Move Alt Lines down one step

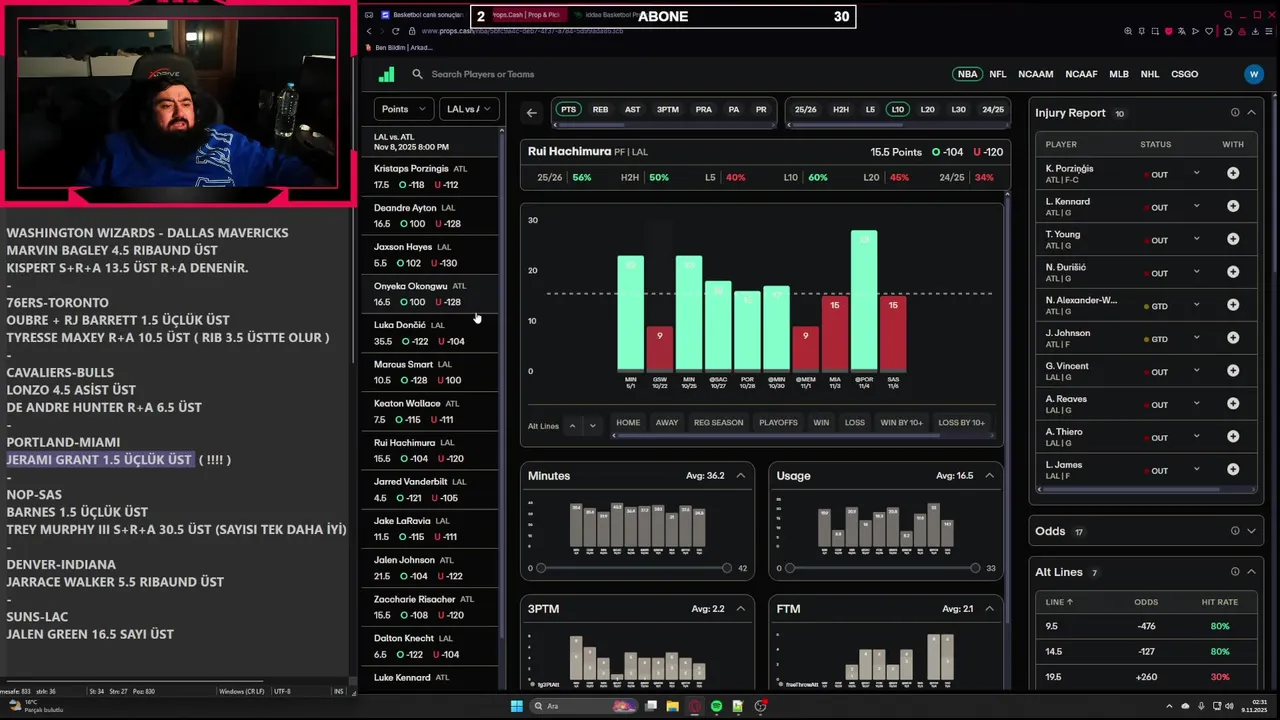592,426
